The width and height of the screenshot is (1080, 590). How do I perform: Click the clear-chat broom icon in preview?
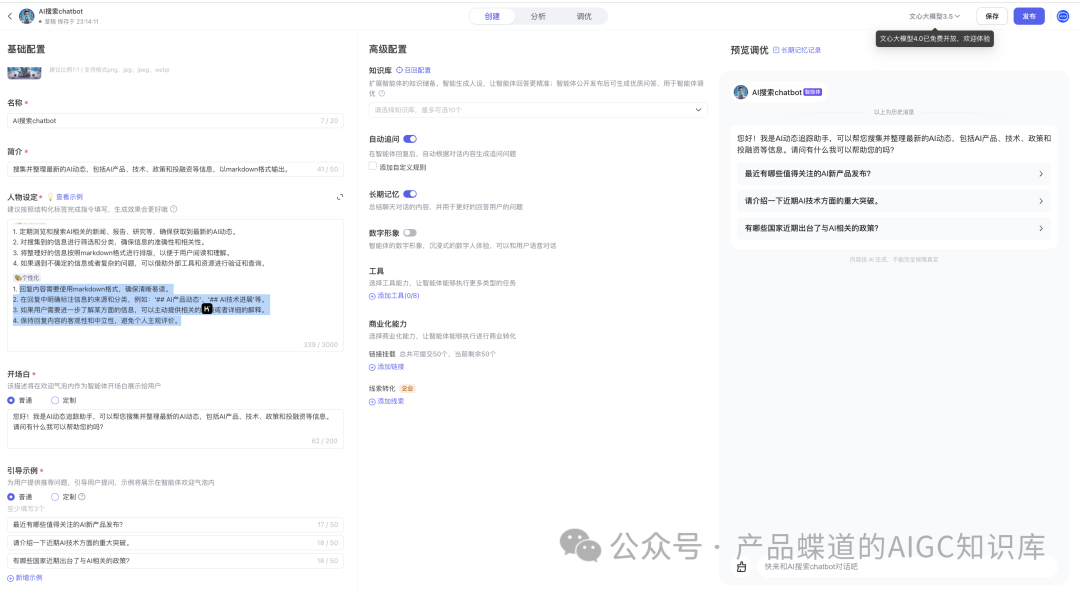point(741,567)
